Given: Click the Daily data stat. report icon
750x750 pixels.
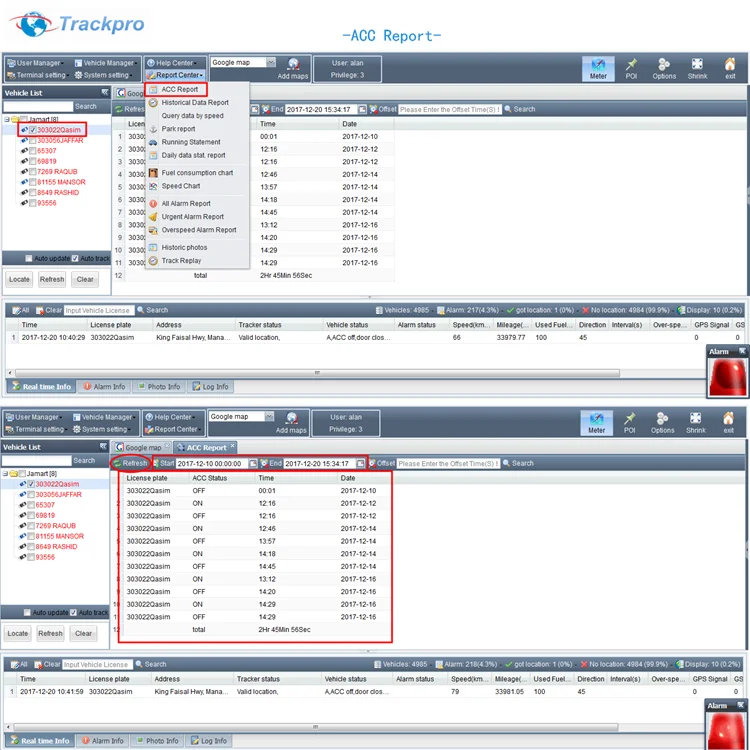Looking at the screenshot, I should [153, 155].
